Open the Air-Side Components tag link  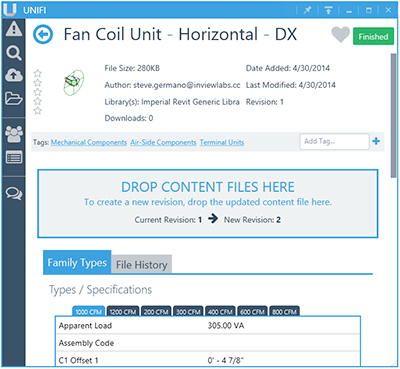point(163,142)
